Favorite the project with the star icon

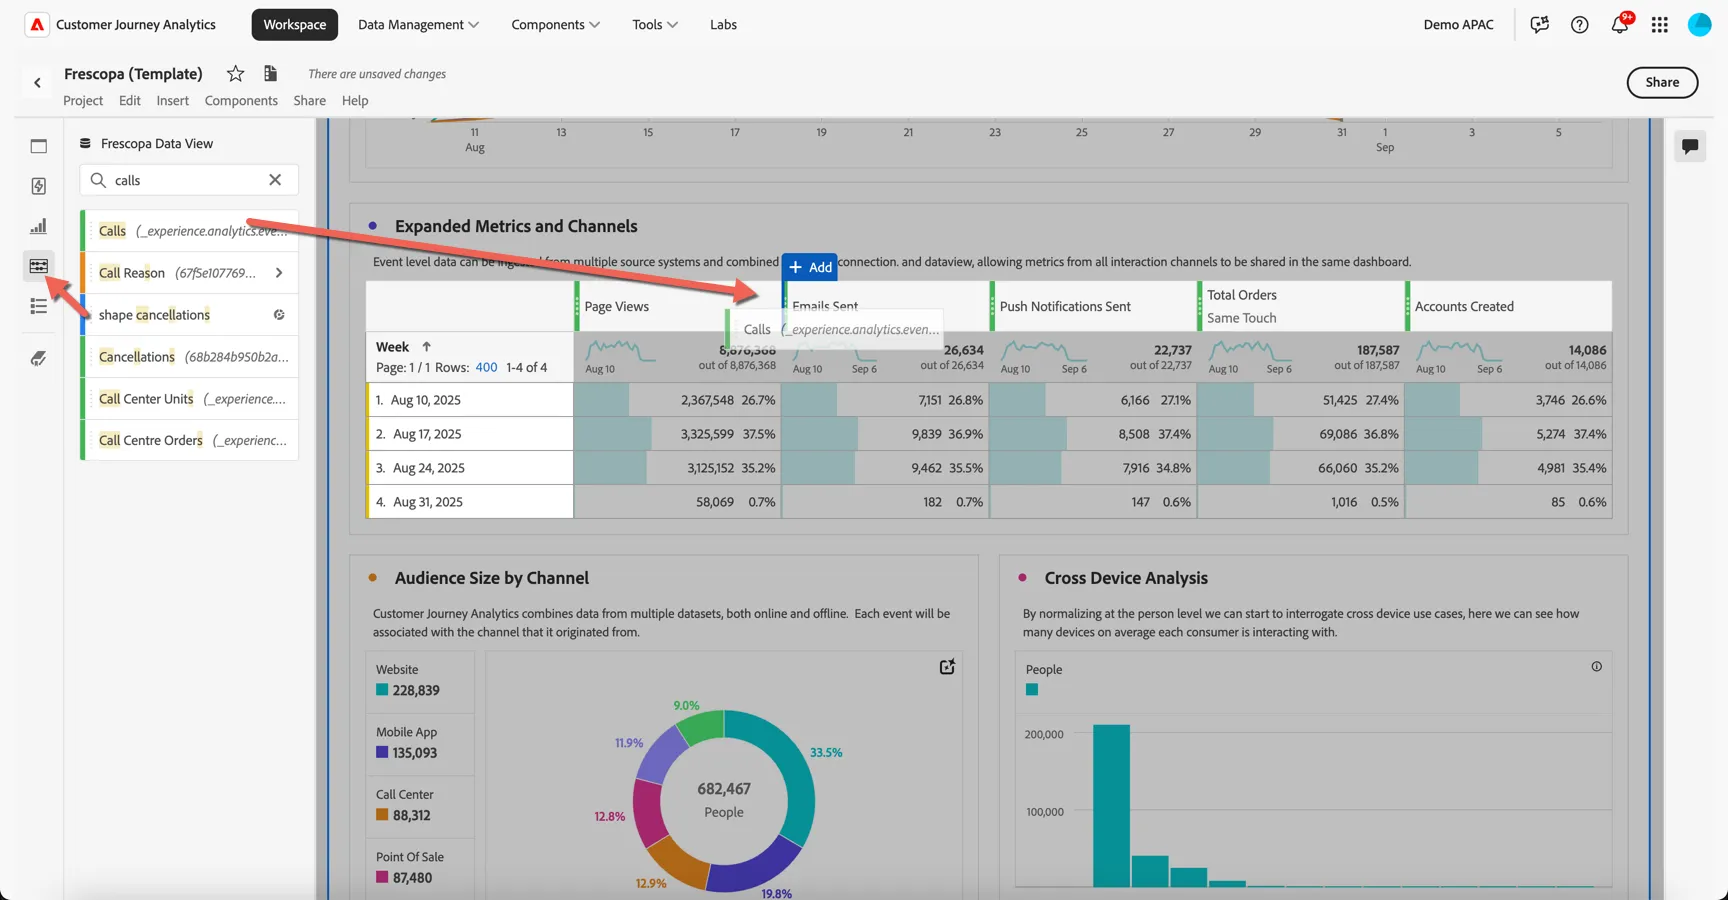coord(235,73)
